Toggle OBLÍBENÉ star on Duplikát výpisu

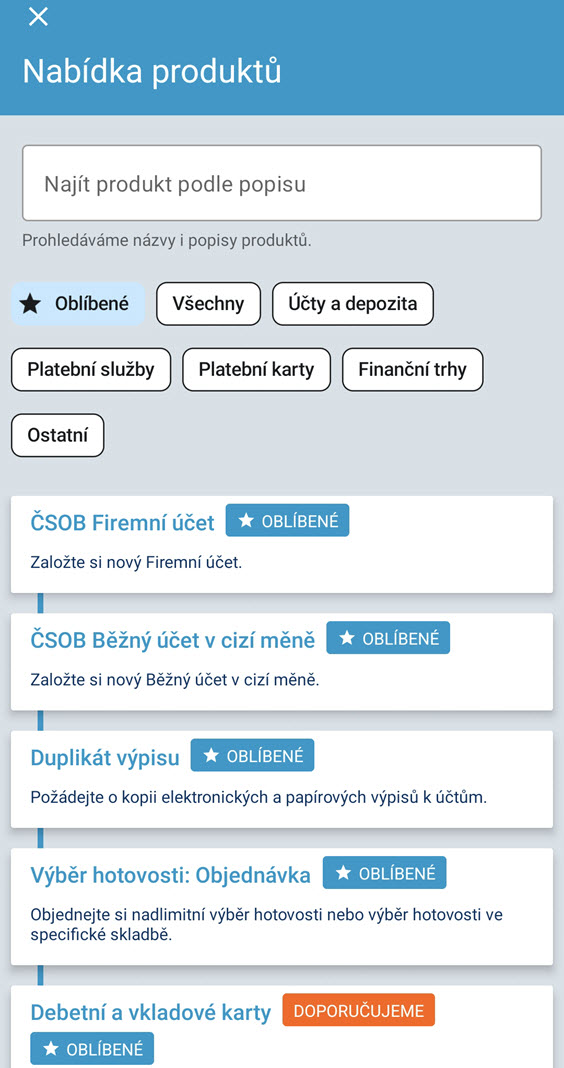[x=252, y=755]
